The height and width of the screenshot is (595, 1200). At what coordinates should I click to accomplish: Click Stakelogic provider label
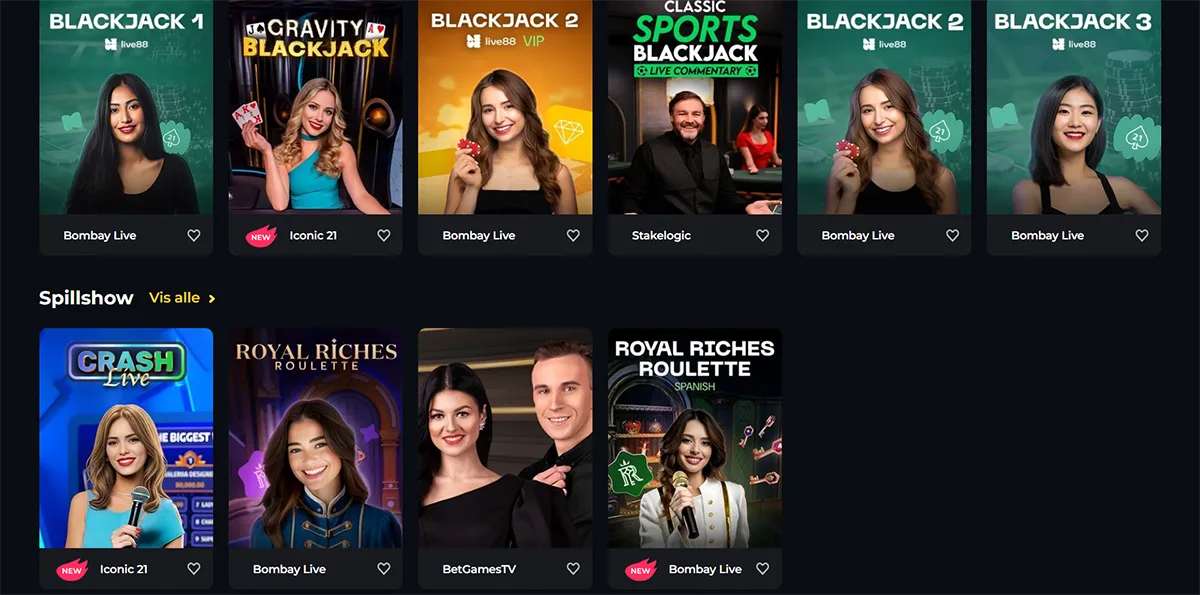click(661, 236)
